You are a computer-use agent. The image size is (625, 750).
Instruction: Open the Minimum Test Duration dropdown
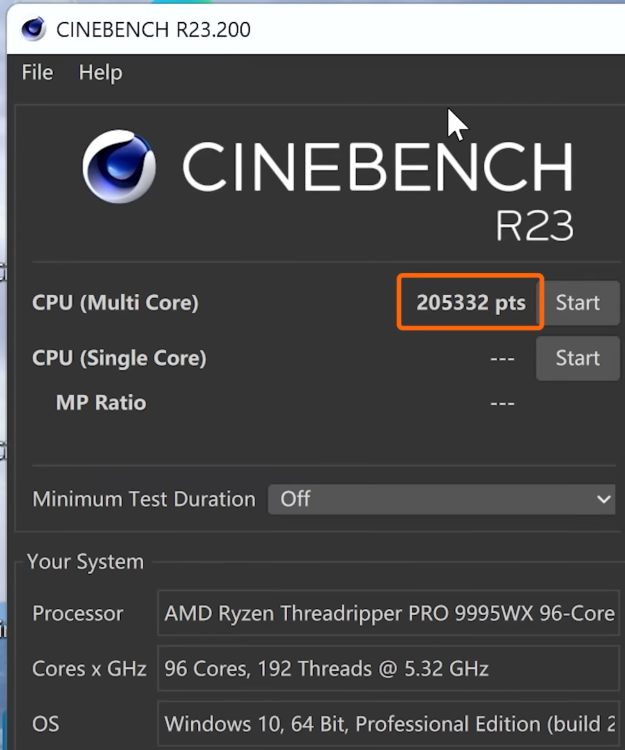pos(440,499)
